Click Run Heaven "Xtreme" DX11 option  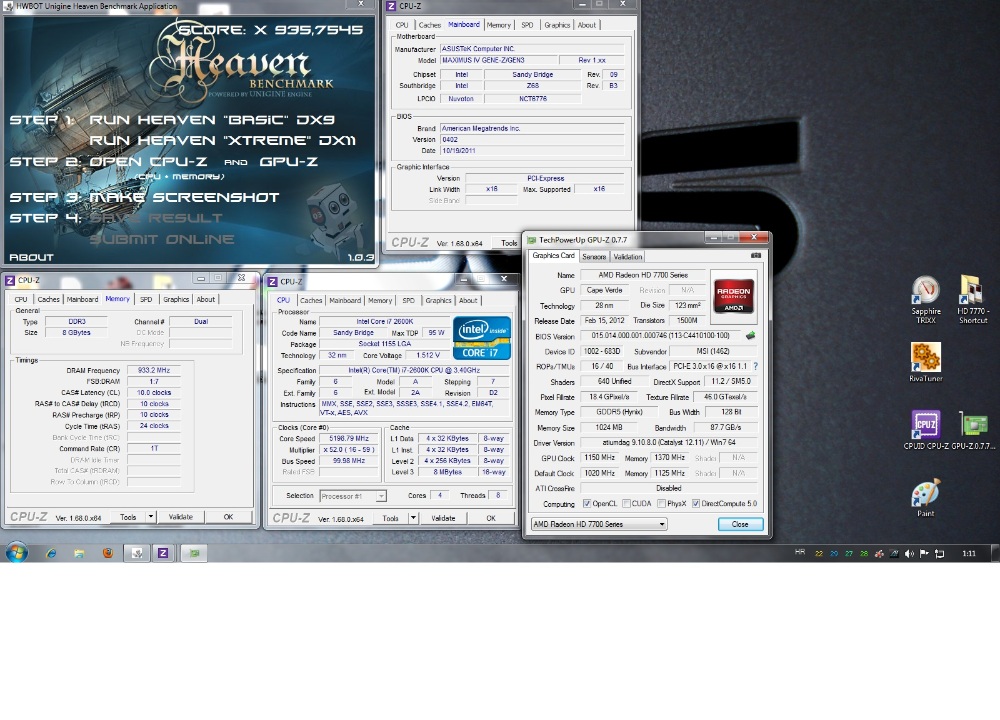[222, 140]
